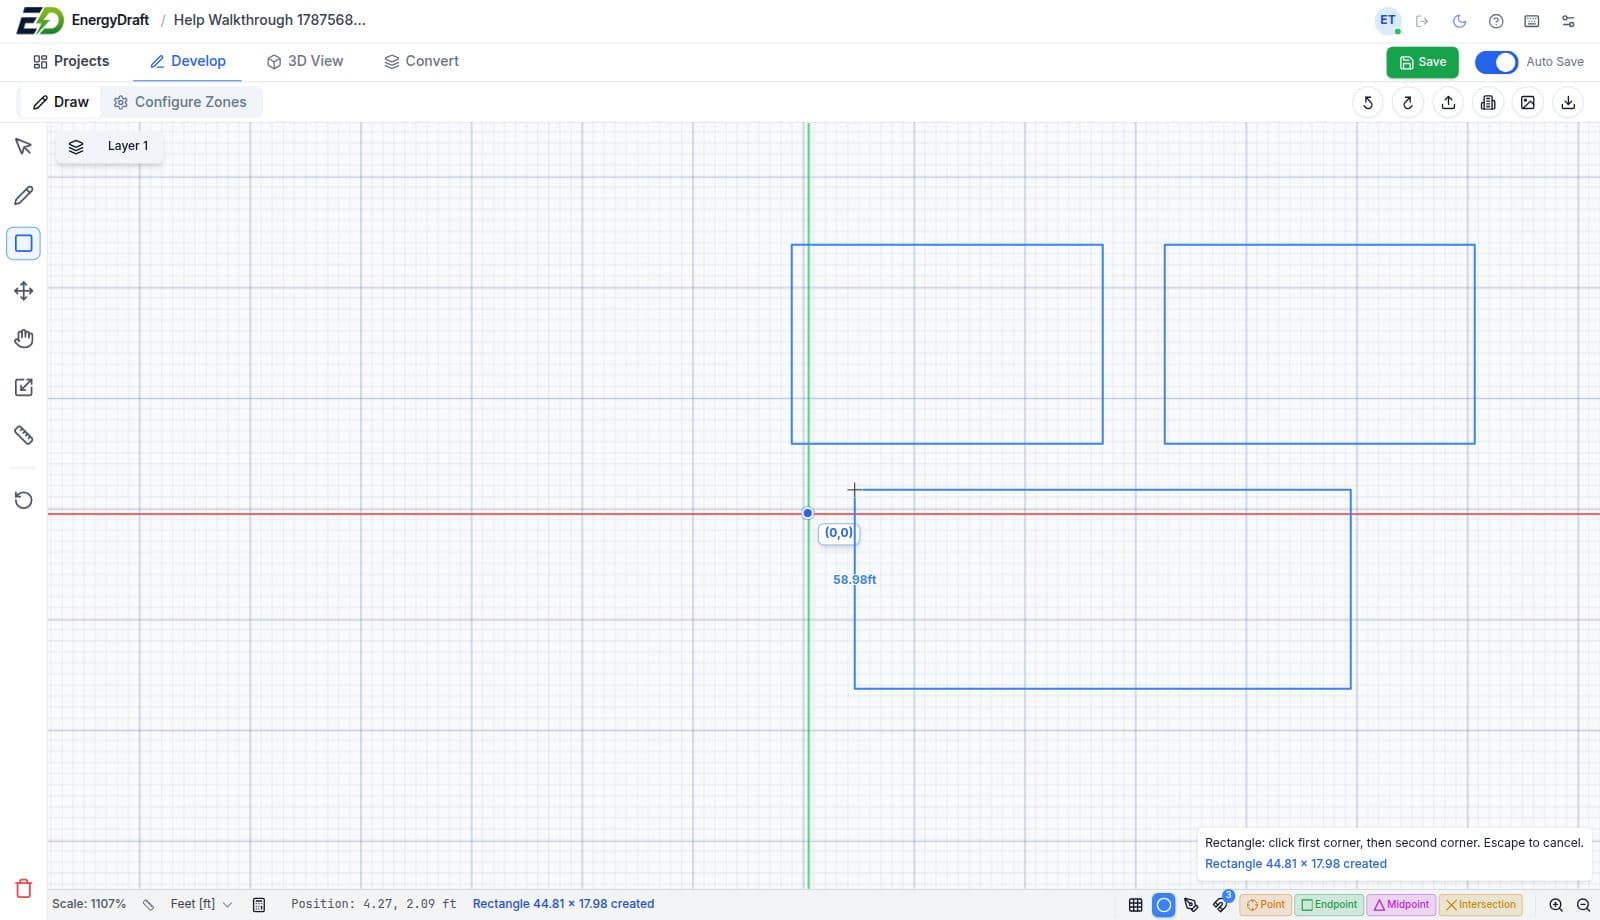Open help question mark icon
The width and height of the screenshot is (1600, 920).
[1496, 21]
